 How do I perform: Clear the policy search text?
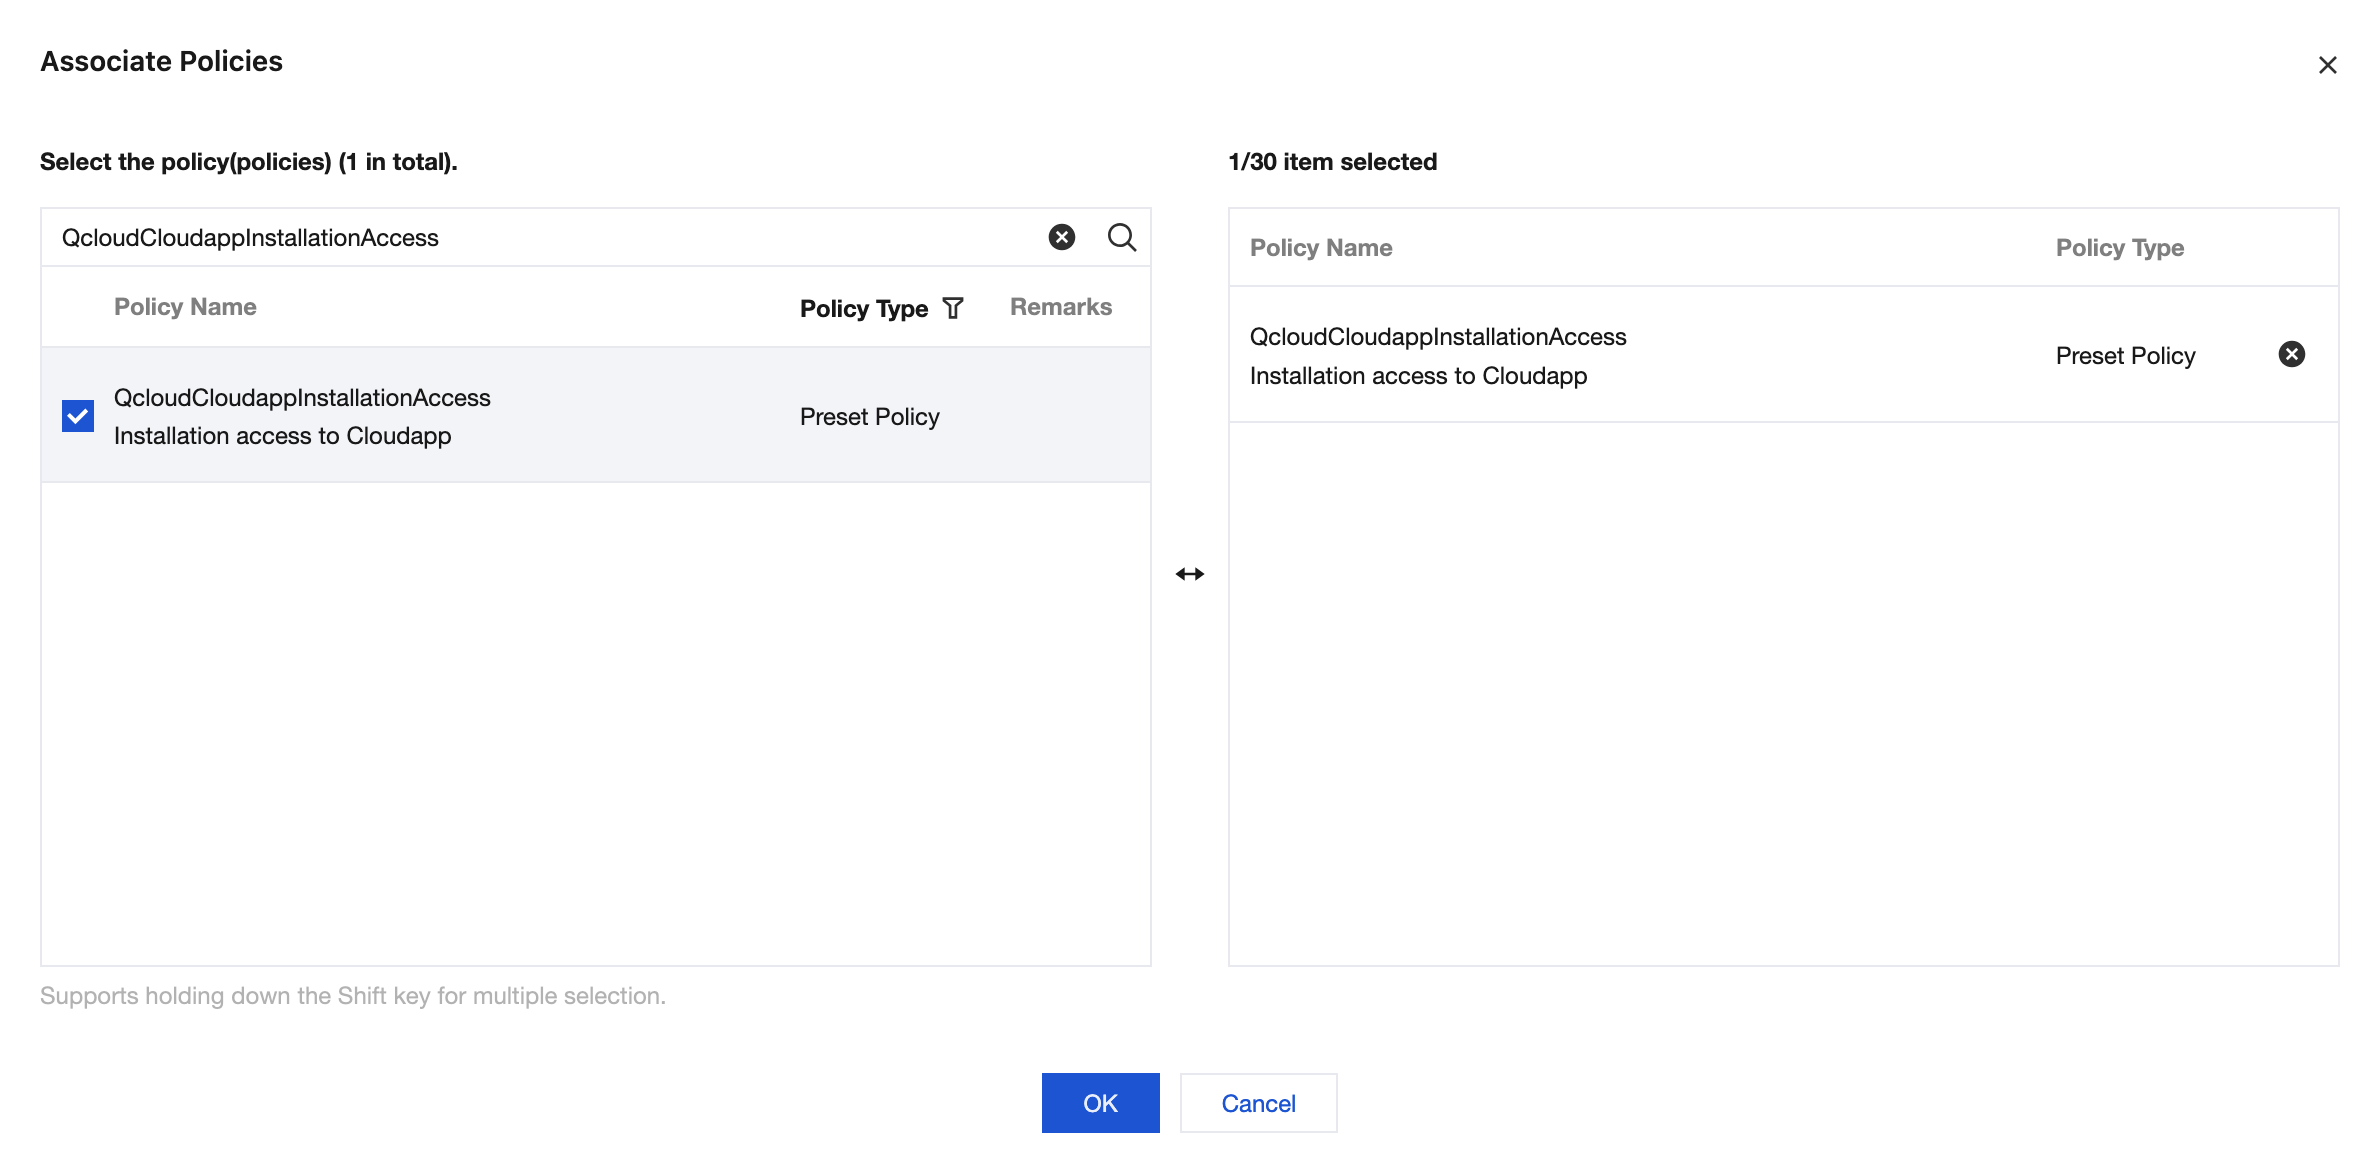pos(1061,237)
